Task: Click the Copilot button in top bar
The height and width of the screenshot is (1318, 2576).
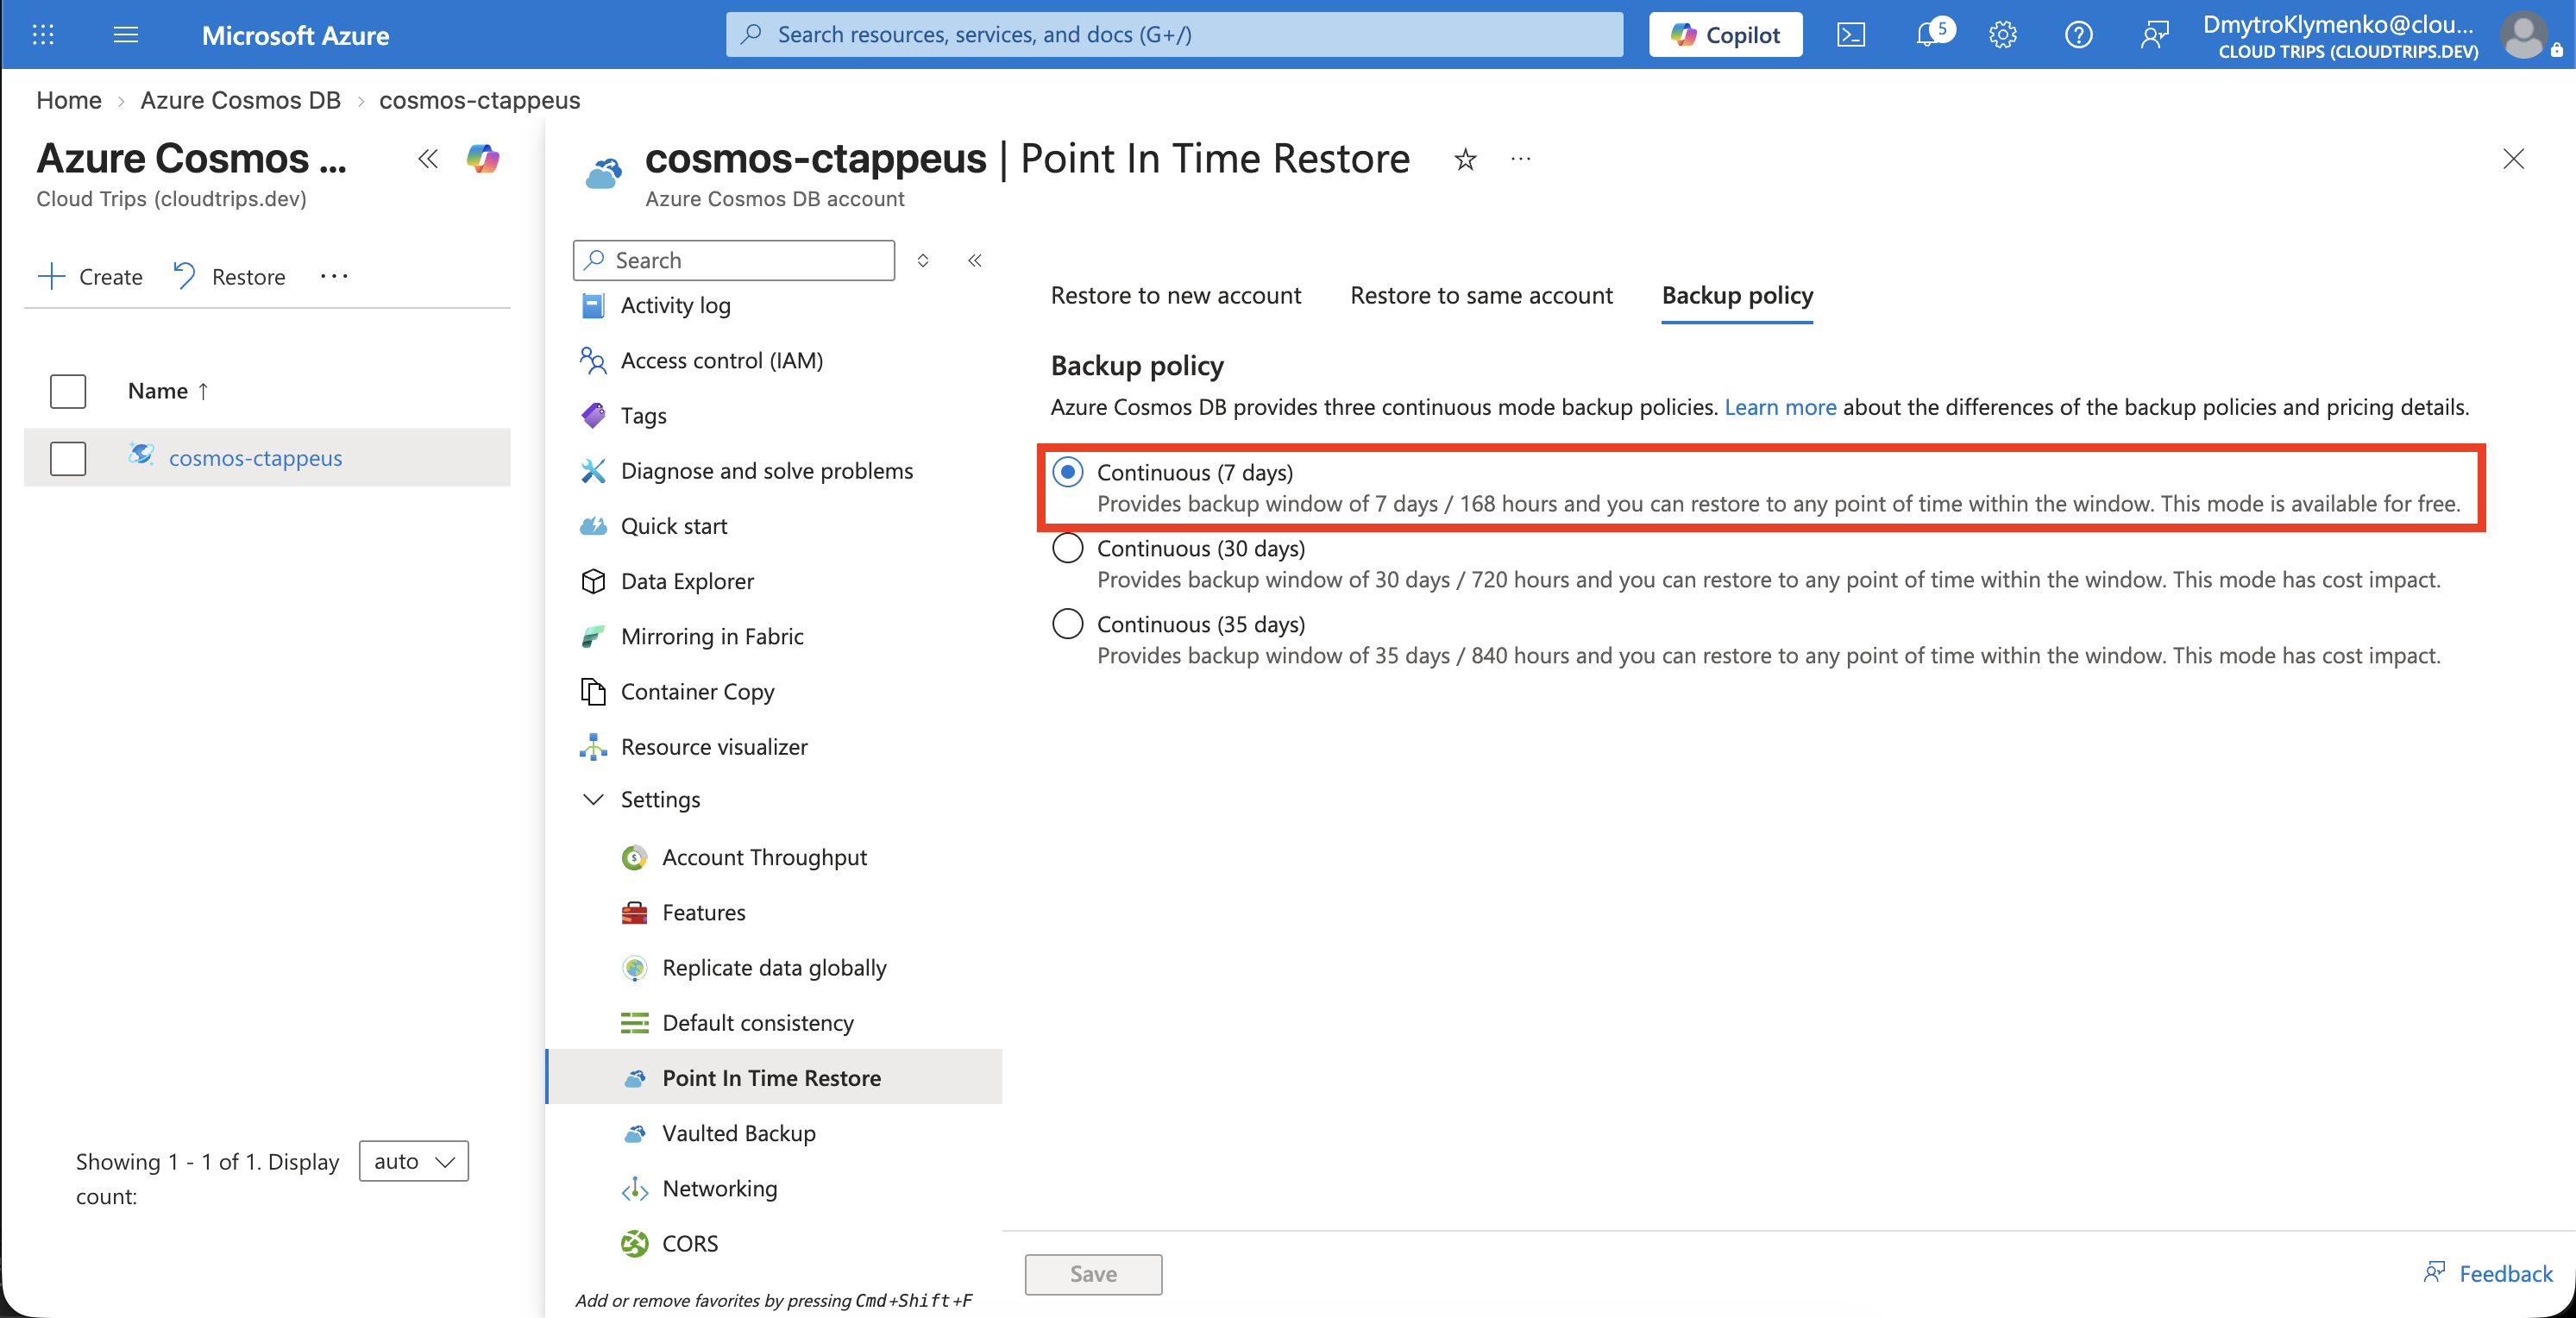Action: (1725, 35)
